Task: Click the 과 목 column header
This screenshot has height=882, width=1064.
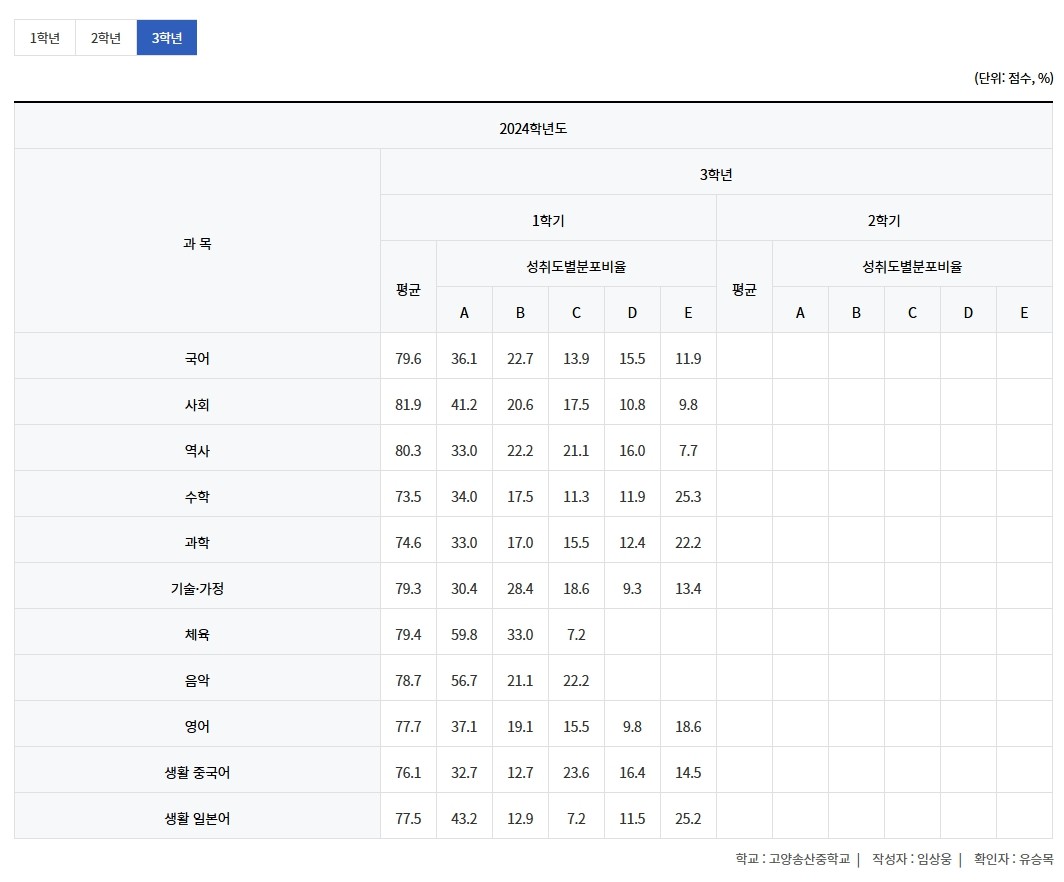Action: [x=197, y=243]
